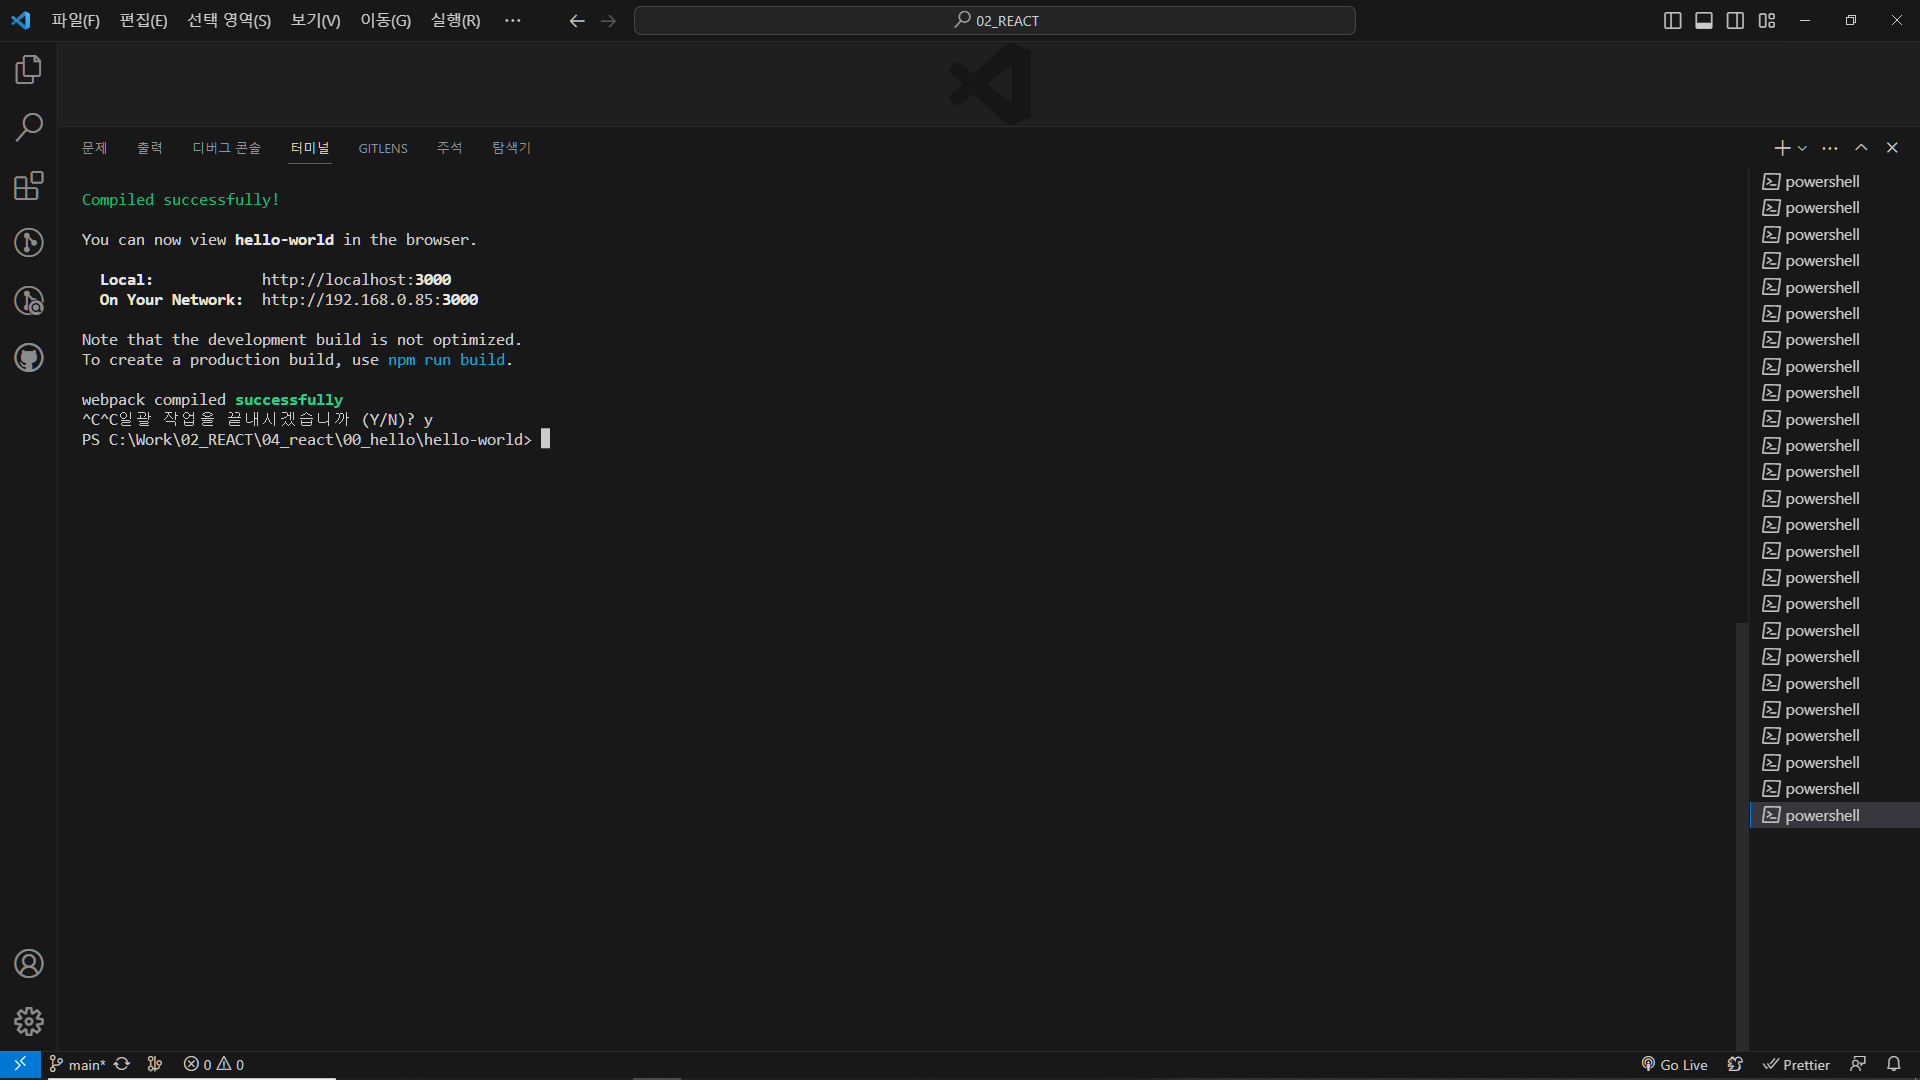
Task: Open terminal panel more actions ellipsis
Action: (x=1830, y=148)
